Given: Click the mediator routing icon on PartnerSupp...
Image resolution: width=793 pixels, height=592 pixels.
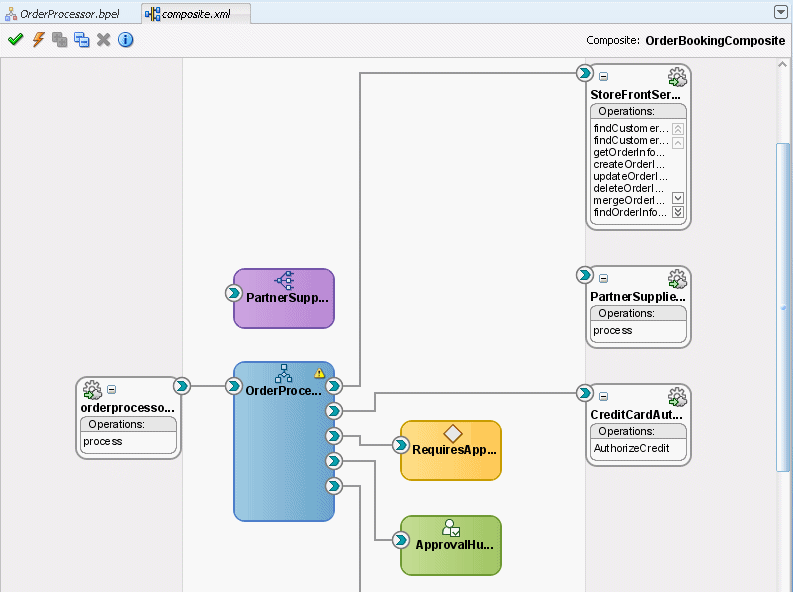Looking at the screenshot, I should pos(284,280).
